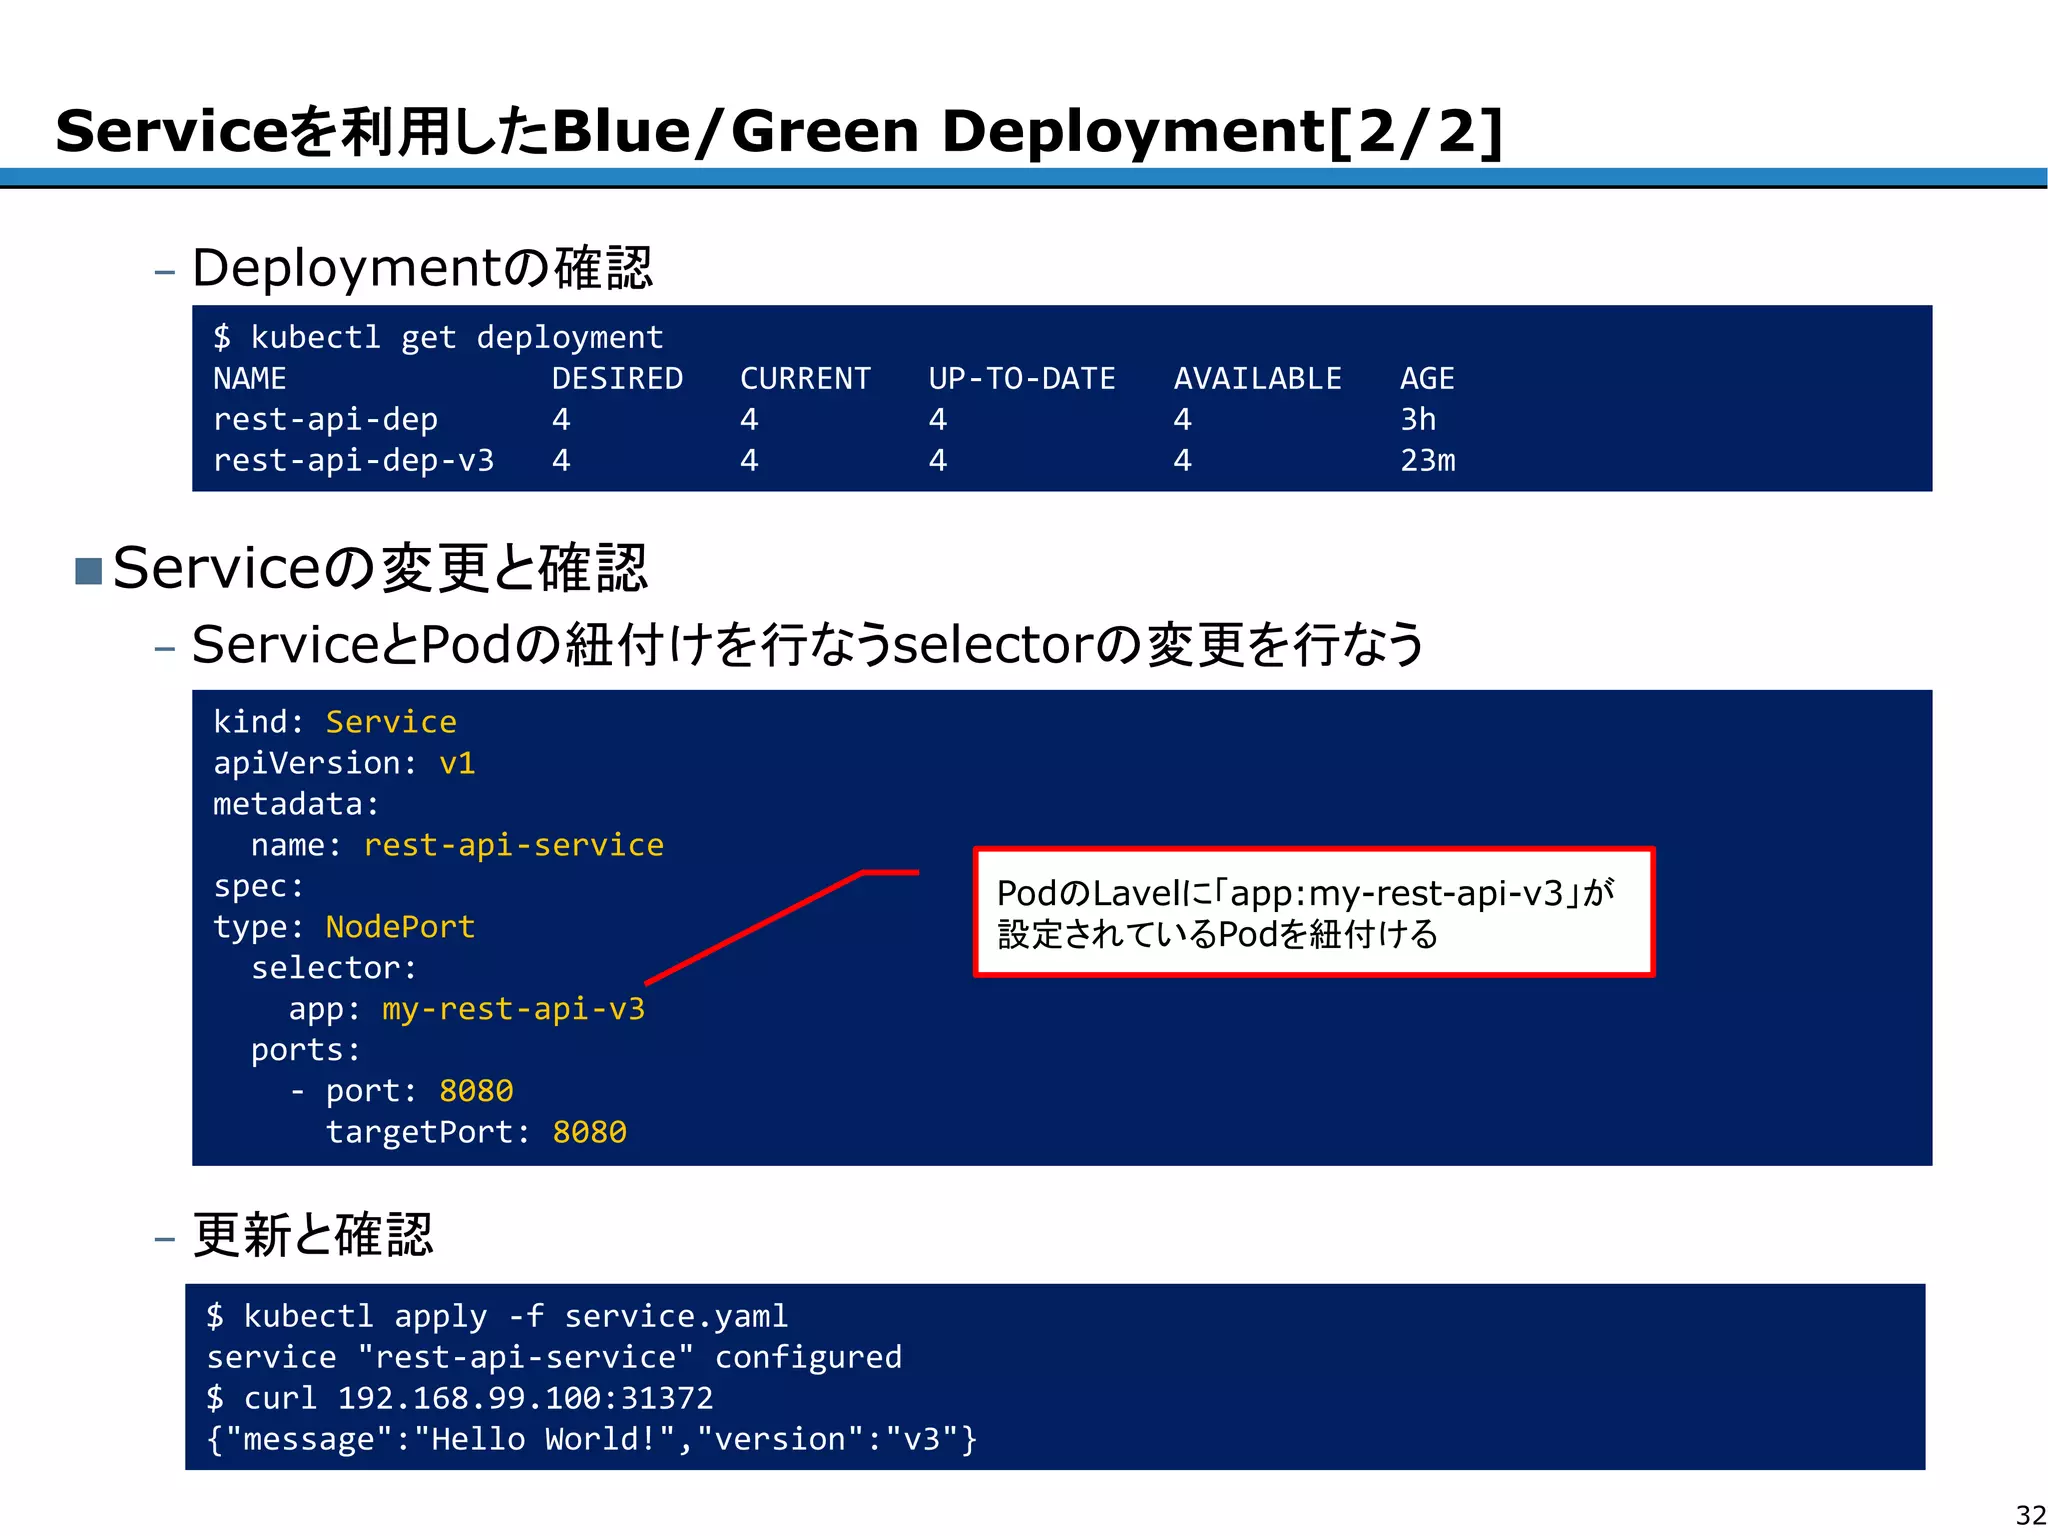The width and height of the screenshot is (2048, 1536).
Task: Click the slide title 'Serviceを利用したBlue/Green Deployment[2/2]'
Action: 780,131
